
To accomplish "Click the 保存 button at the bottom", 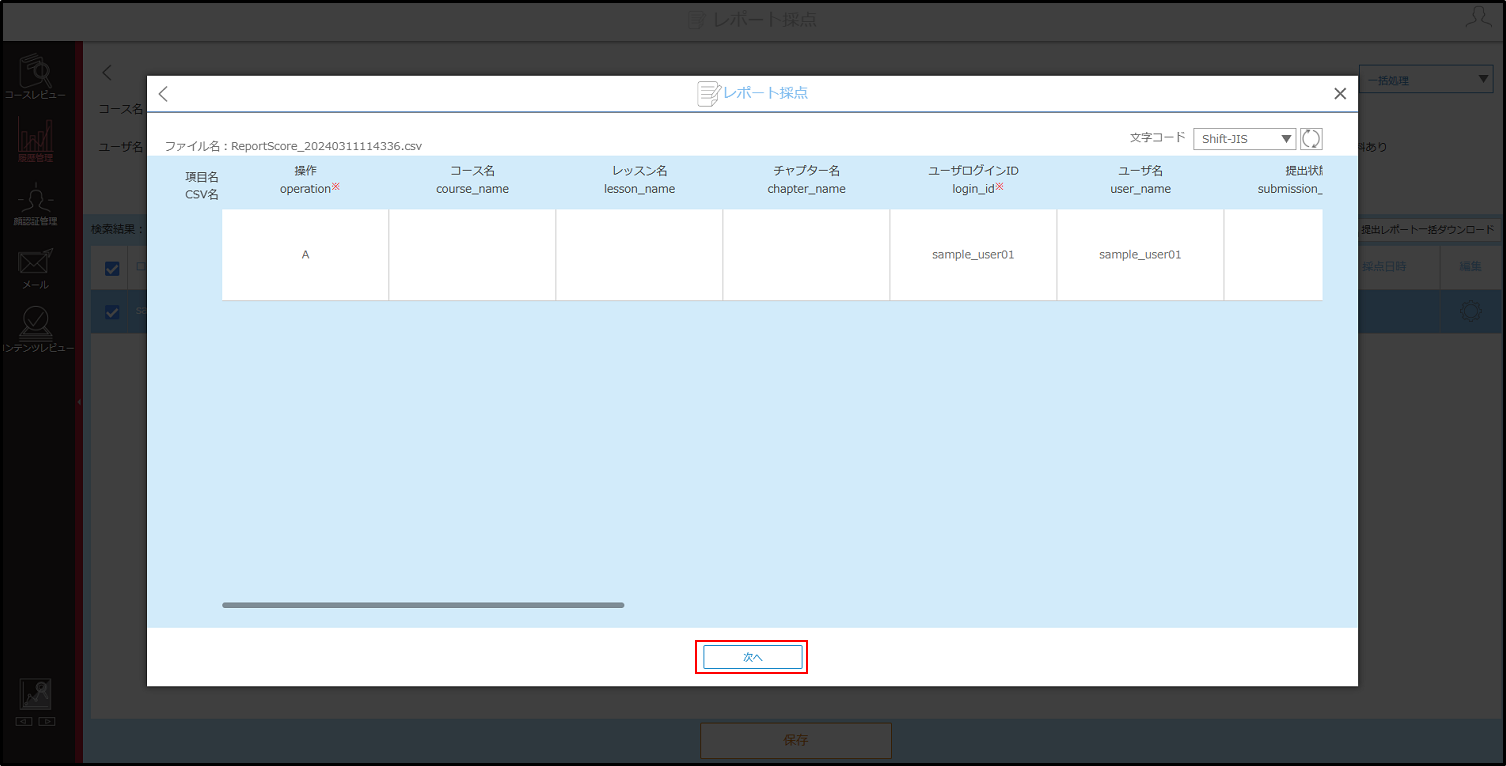I will coord(795,741).
